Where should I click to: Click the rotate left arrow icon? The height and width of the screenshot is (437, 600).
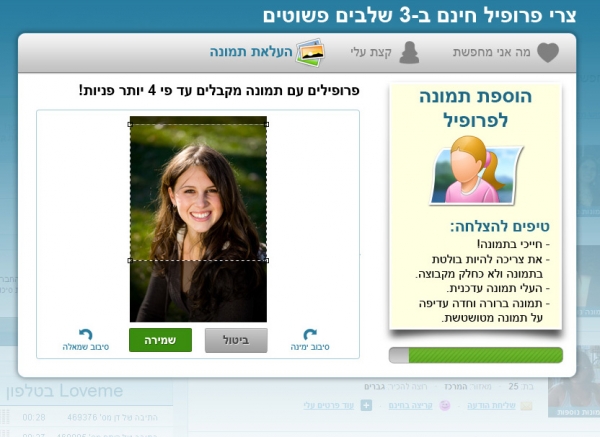(x=86, y=334)
